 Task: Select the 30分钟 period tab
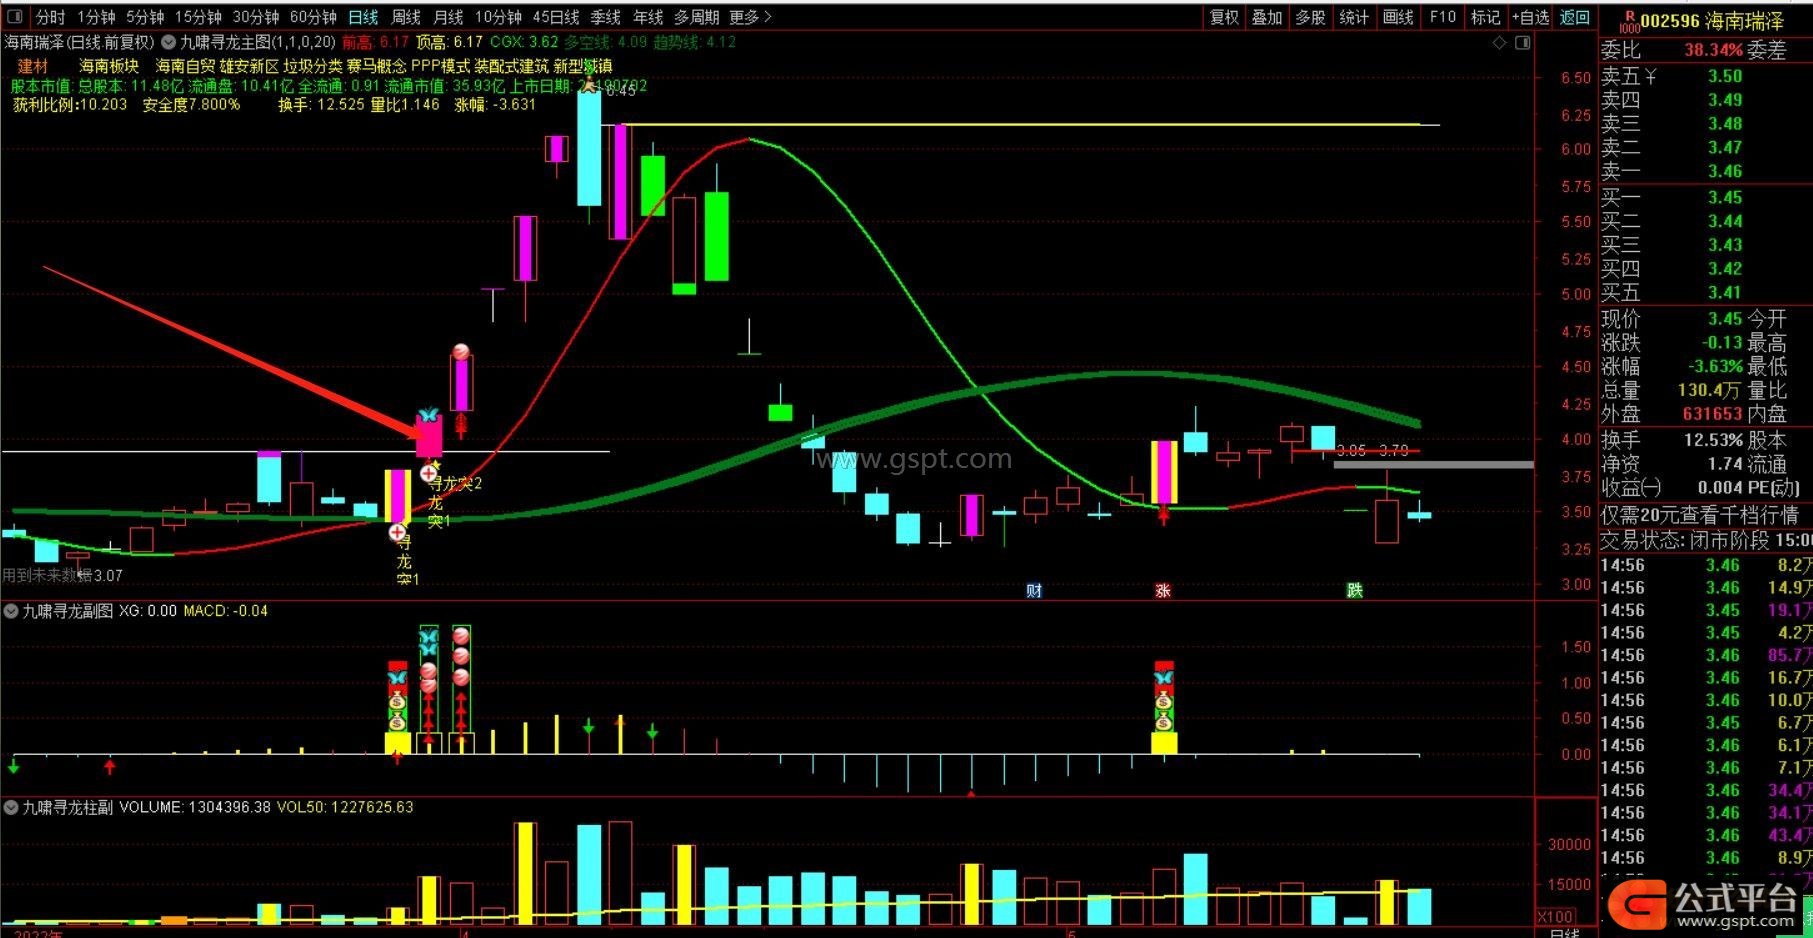pyautogui.click(x=256, y=17)
